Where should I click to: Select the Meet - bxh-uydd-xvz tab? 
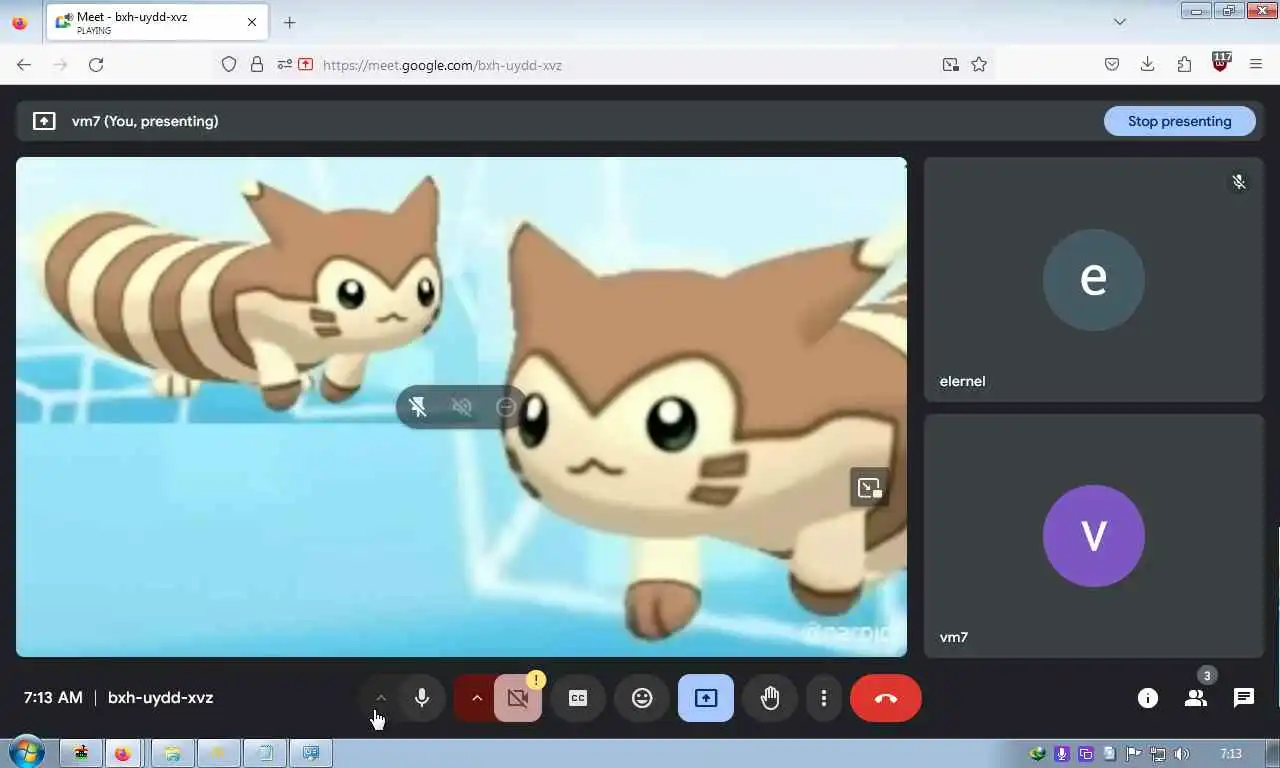157,23
